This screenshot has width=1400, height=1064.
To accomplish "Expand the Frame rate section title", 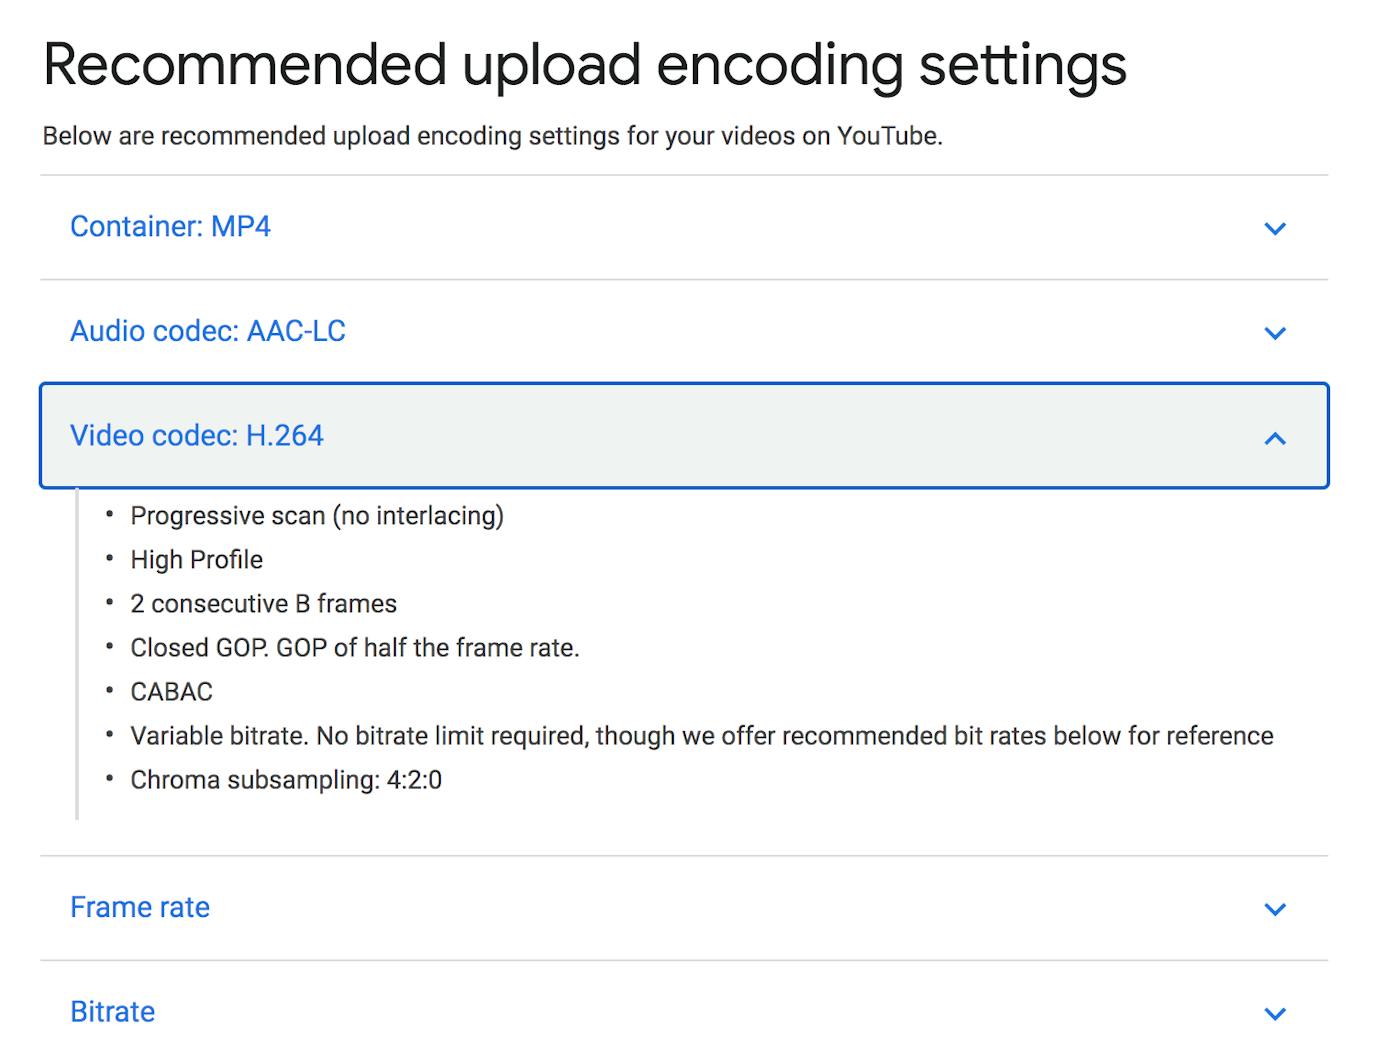I will [x=140, y=907].
